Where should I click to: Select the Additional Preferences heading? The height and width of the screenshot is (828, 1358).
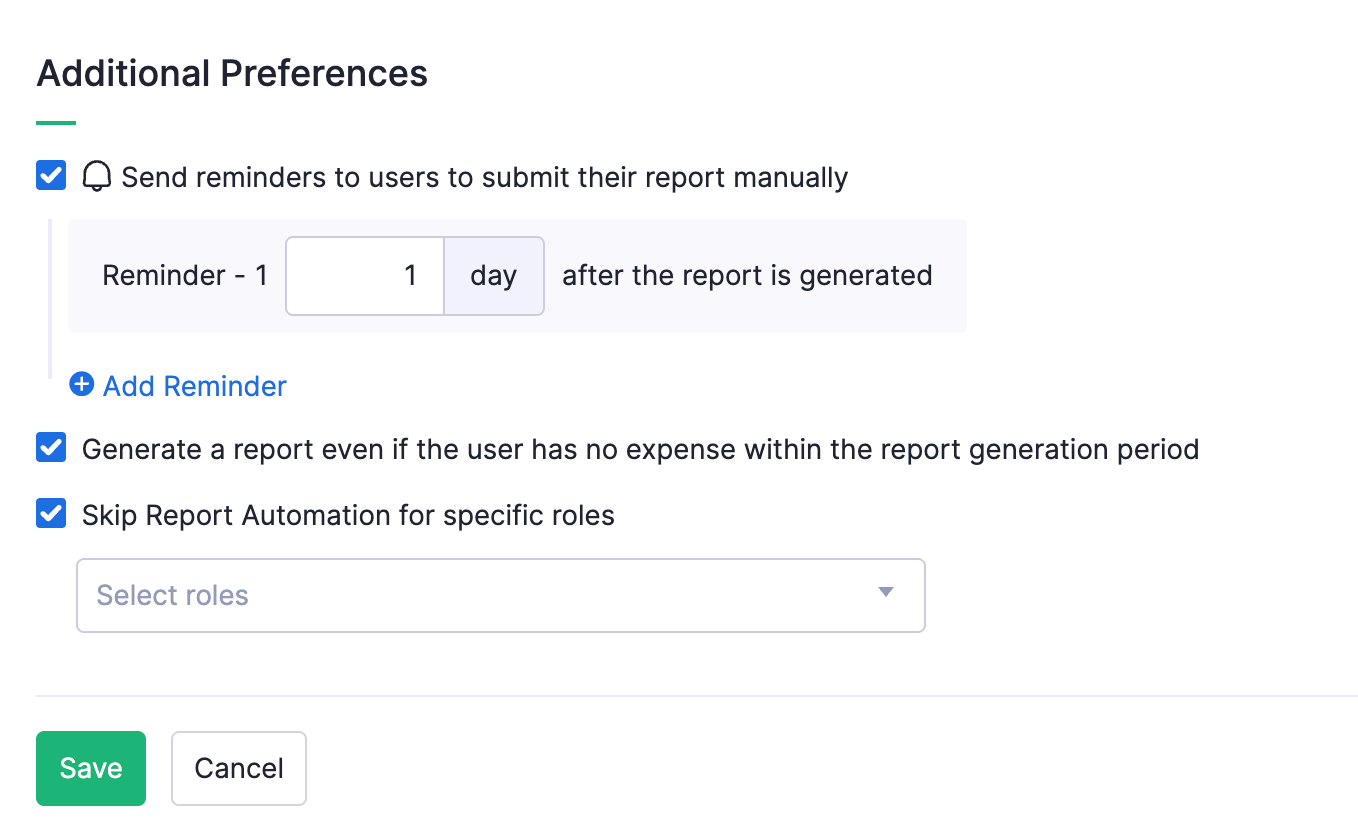point(232,73)
